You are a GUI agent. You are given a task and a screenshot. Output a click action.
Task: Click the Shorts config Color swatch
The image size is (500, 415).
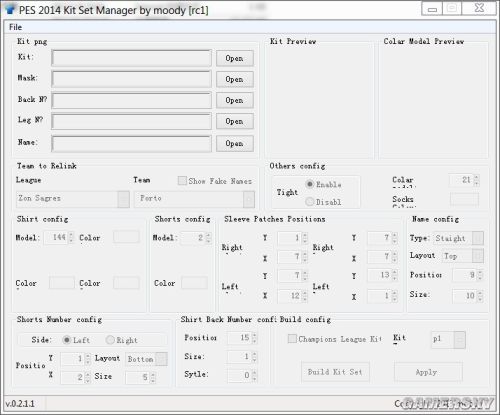click(x=194, y=282)
